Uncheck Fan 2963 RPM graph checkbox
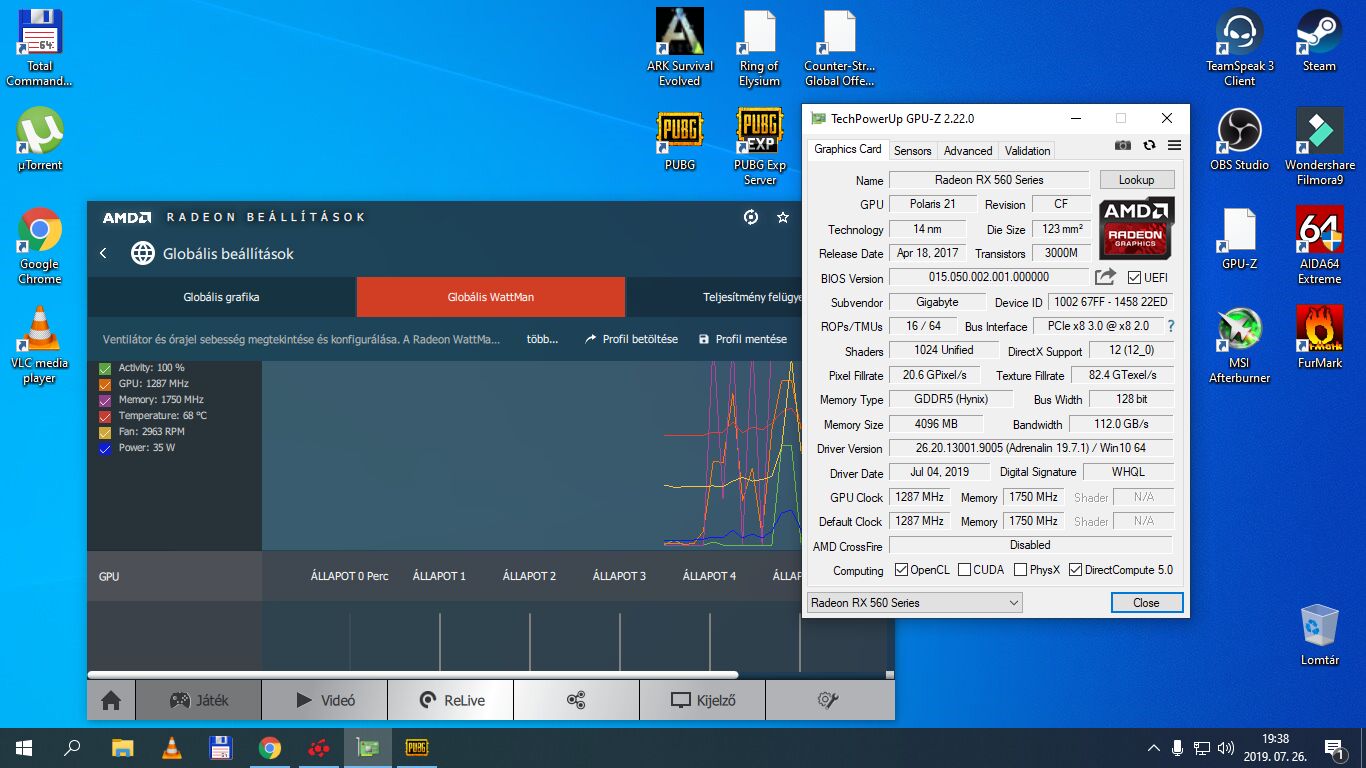The height and width of the screenshot is (768, 1366). [x=105, y=432]
